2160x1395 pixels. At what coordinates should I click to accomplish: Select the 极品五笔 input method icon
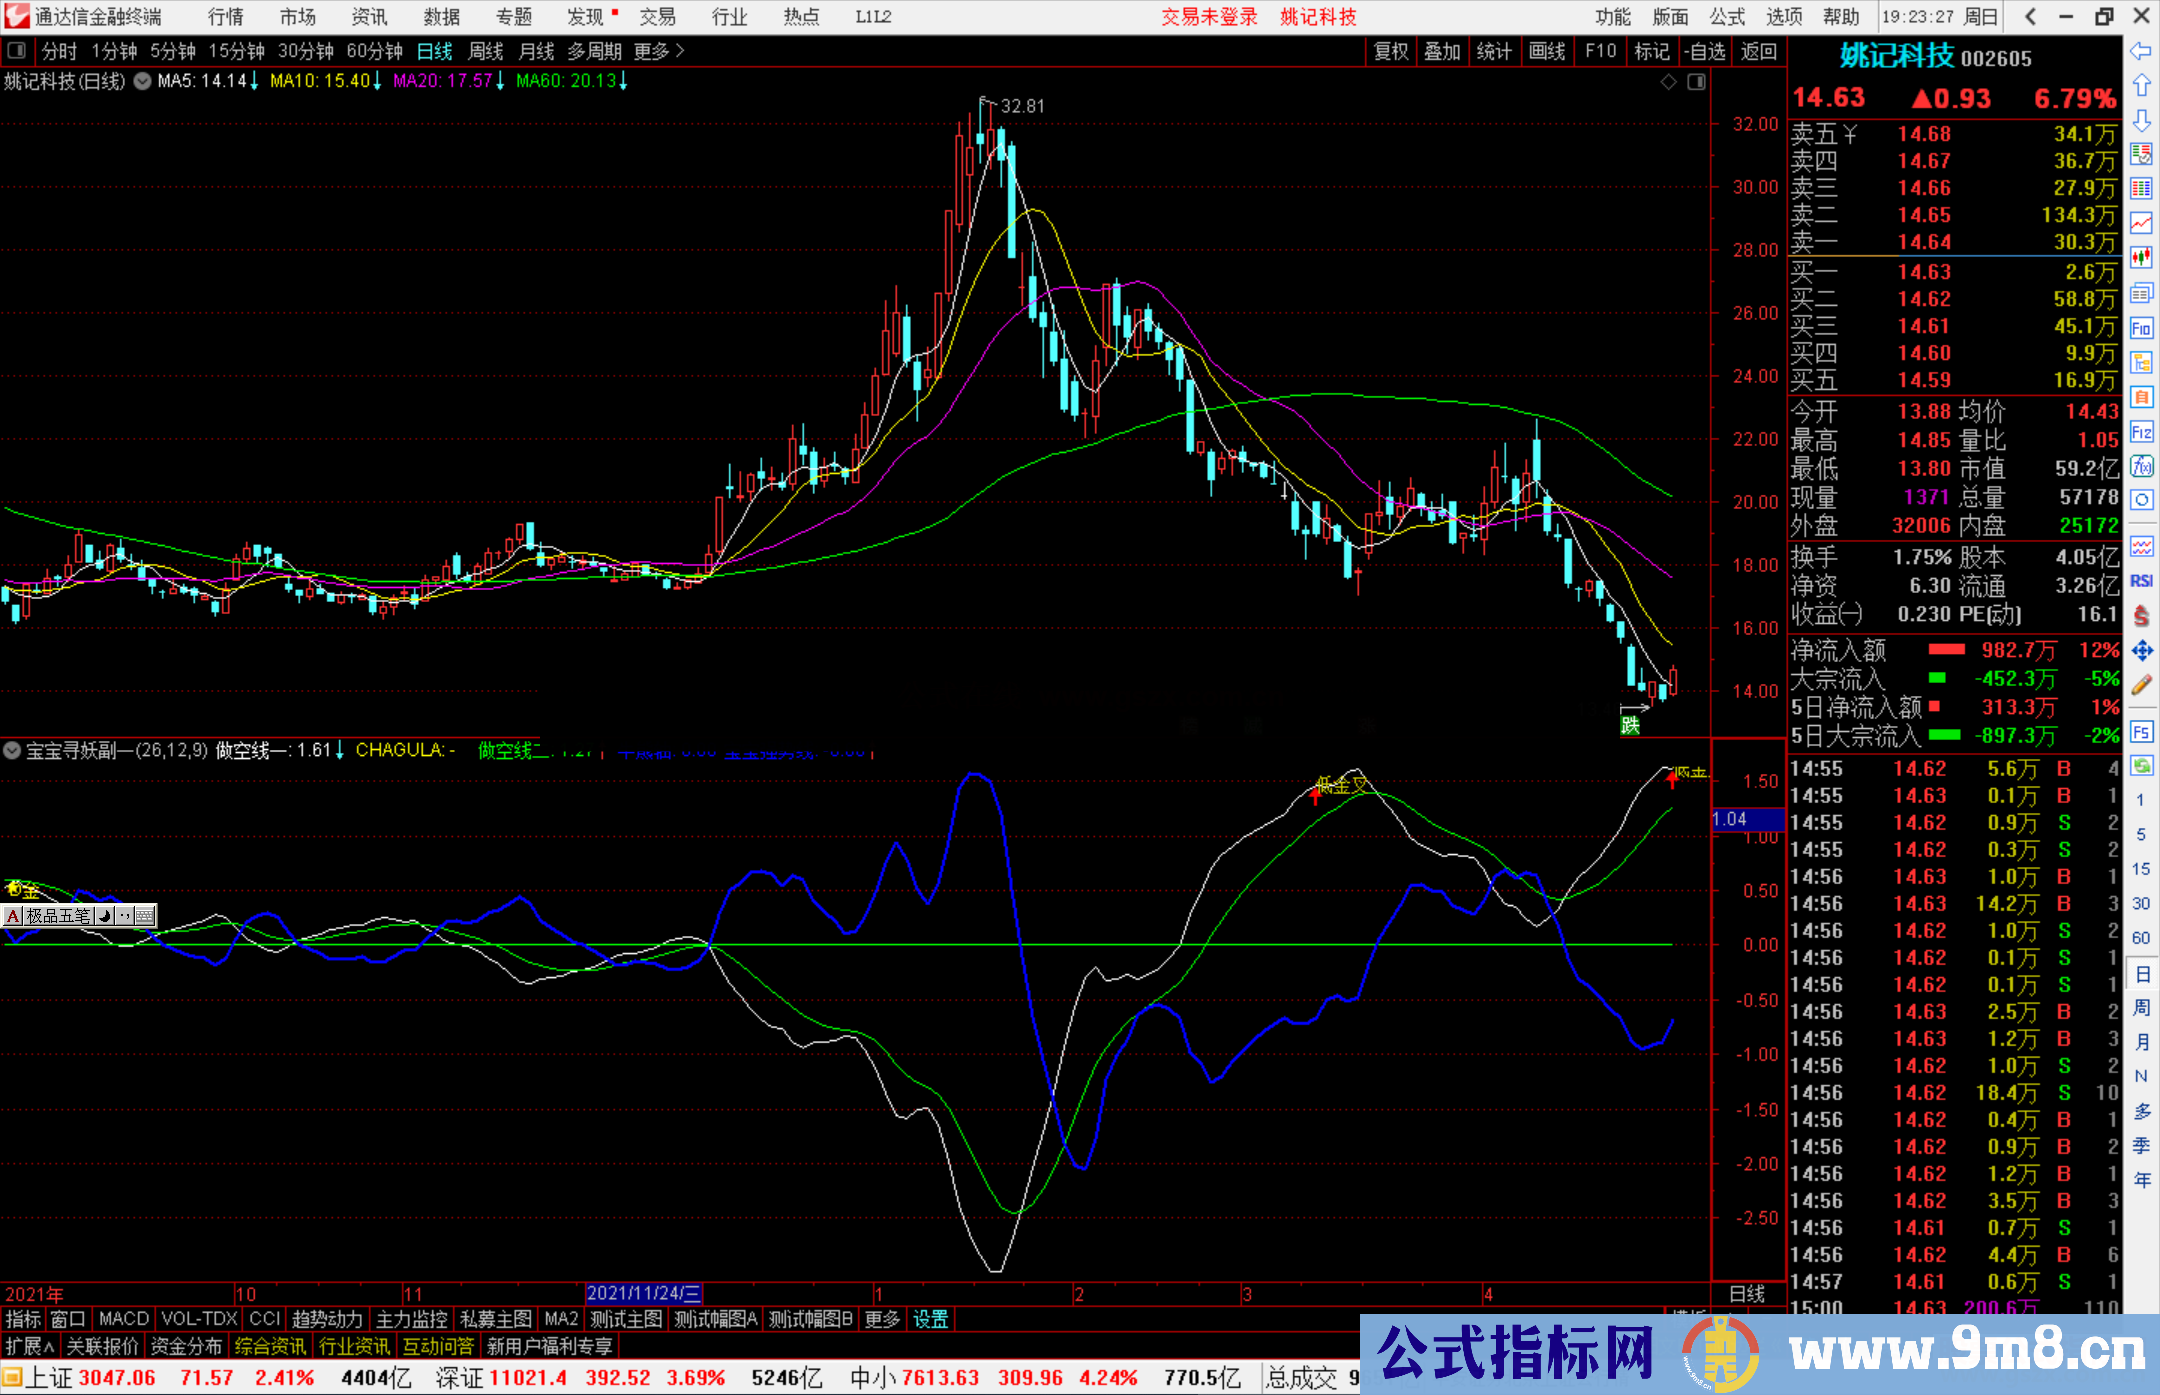tap(57, 916)
